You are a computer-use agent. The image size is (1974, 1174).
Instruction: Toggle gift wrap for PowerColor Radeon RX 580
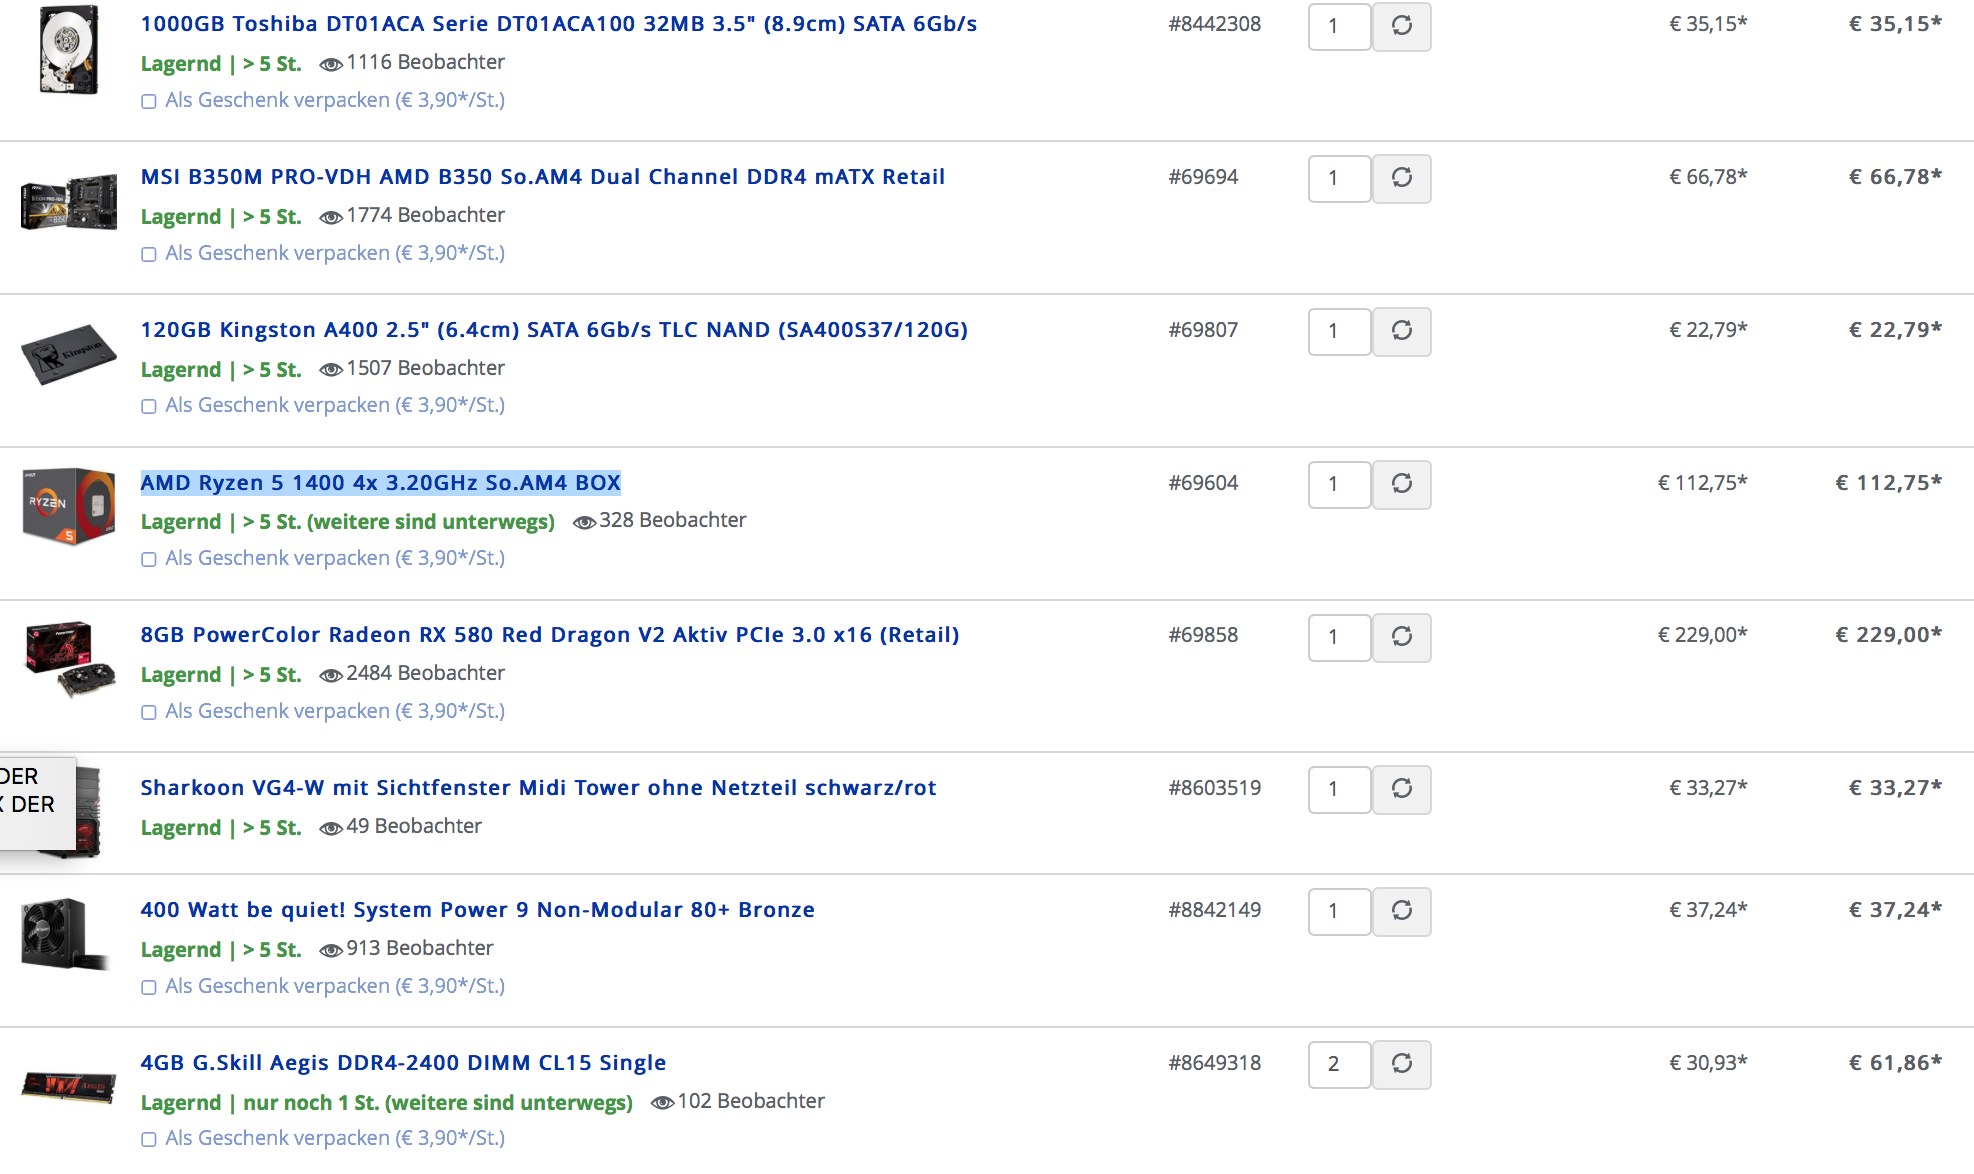coord(149,712)
